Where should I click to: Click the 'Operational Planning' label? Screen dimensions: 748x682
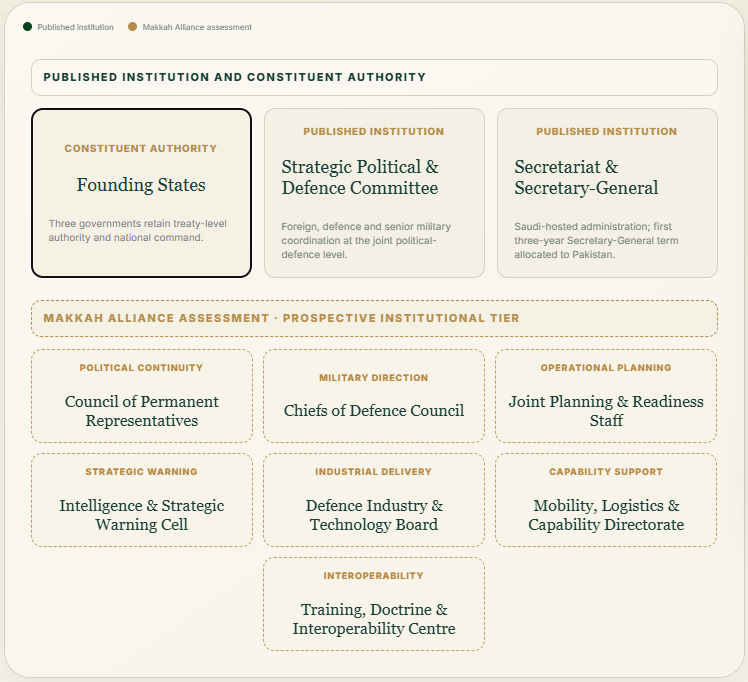[x=606, y=368]
